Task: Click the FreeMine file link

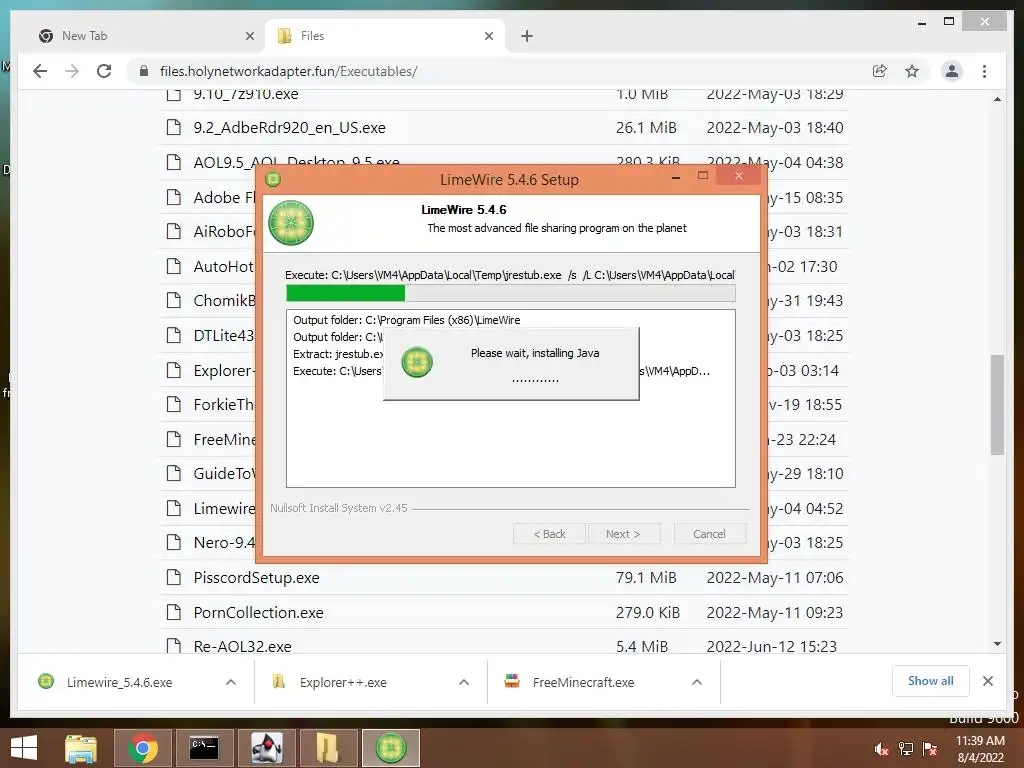Action: [x=224, y=440]
